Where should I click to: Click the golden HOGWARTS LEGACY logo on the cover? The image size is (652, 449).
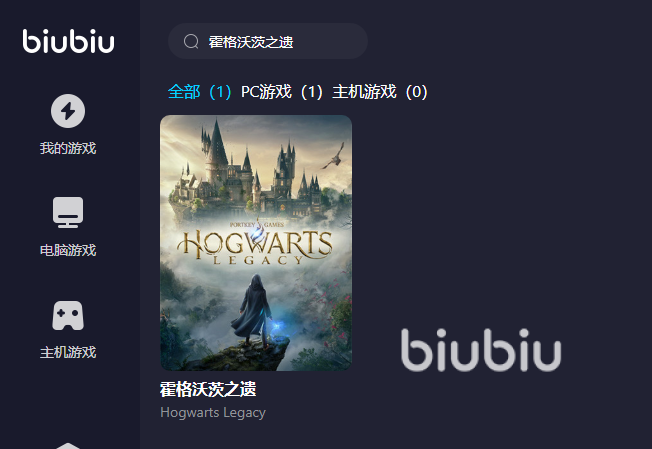point(255,245)
